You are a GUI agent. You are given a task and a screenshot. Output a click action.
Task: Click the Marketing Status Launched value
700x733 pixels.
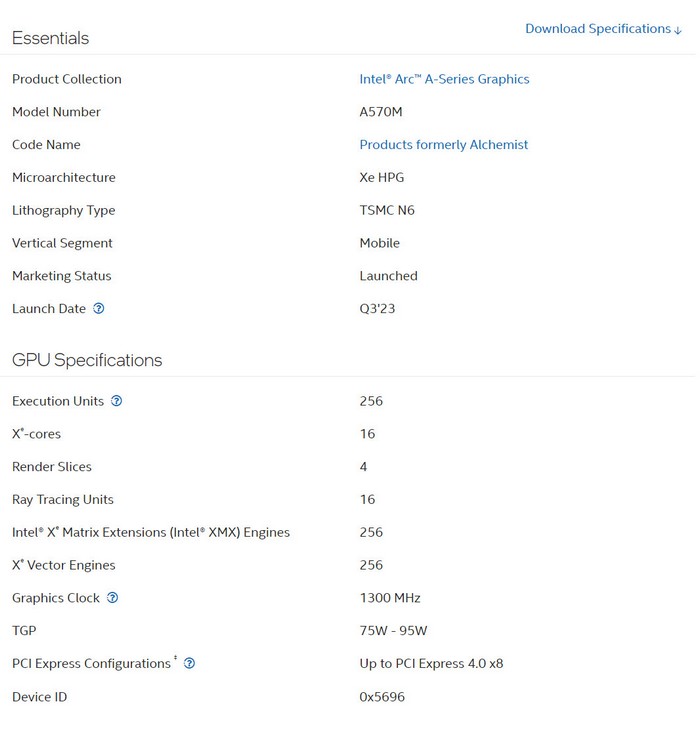pos(388,276)
